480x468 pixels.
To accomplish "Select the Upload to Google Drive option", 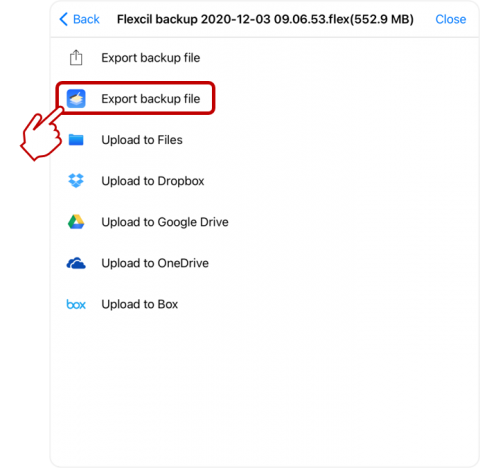I will 165,222.
